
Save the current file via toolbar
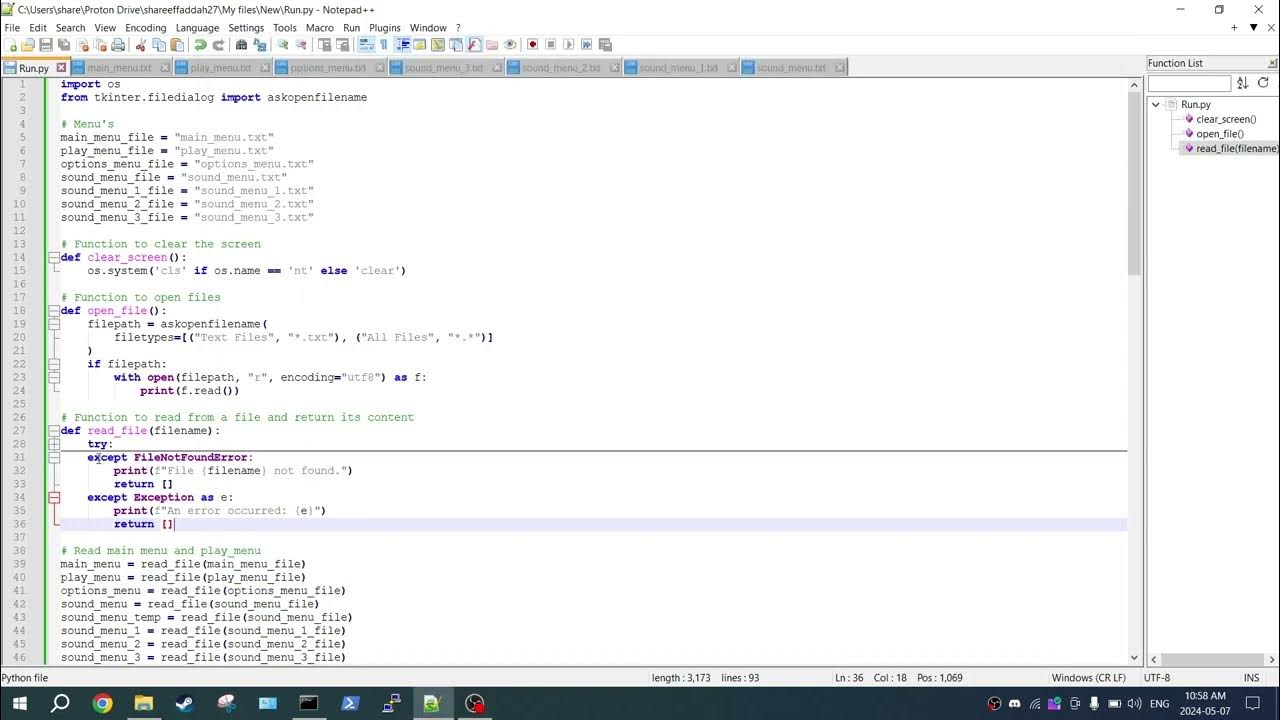tap(46, 44)
